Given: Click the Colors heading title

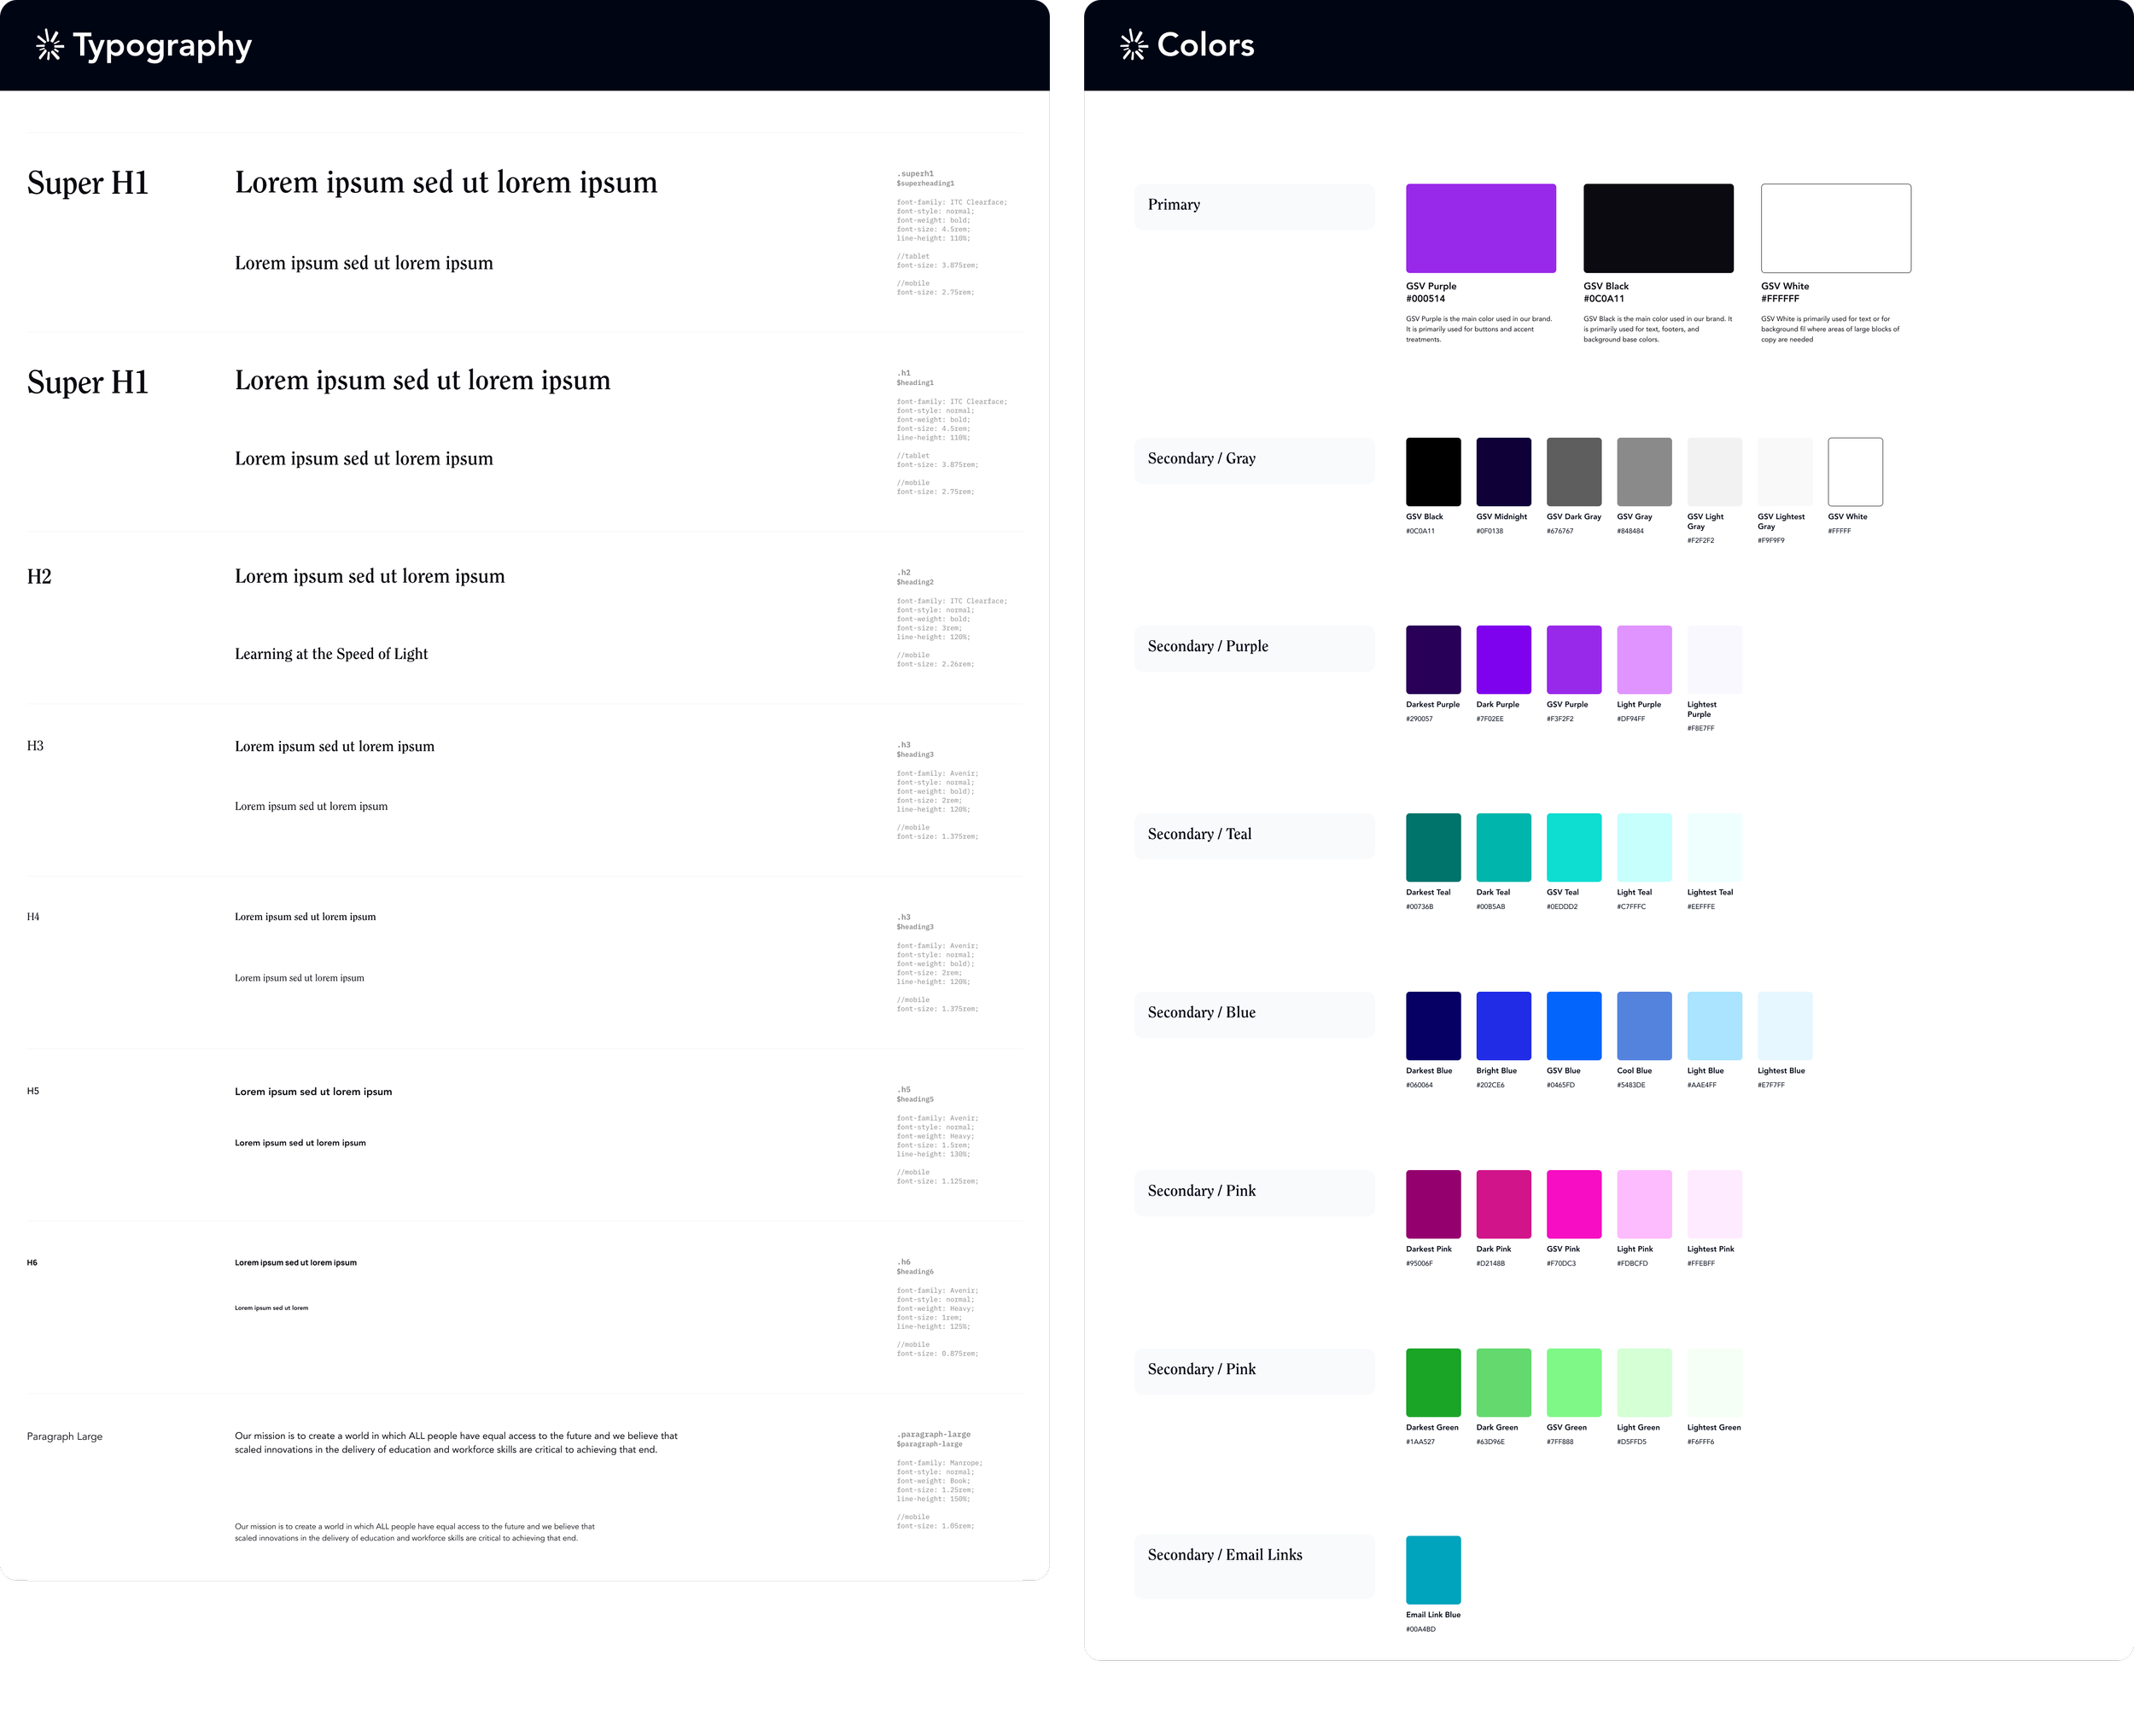Looking at the screenshot, I should (x=1205, y=45).
